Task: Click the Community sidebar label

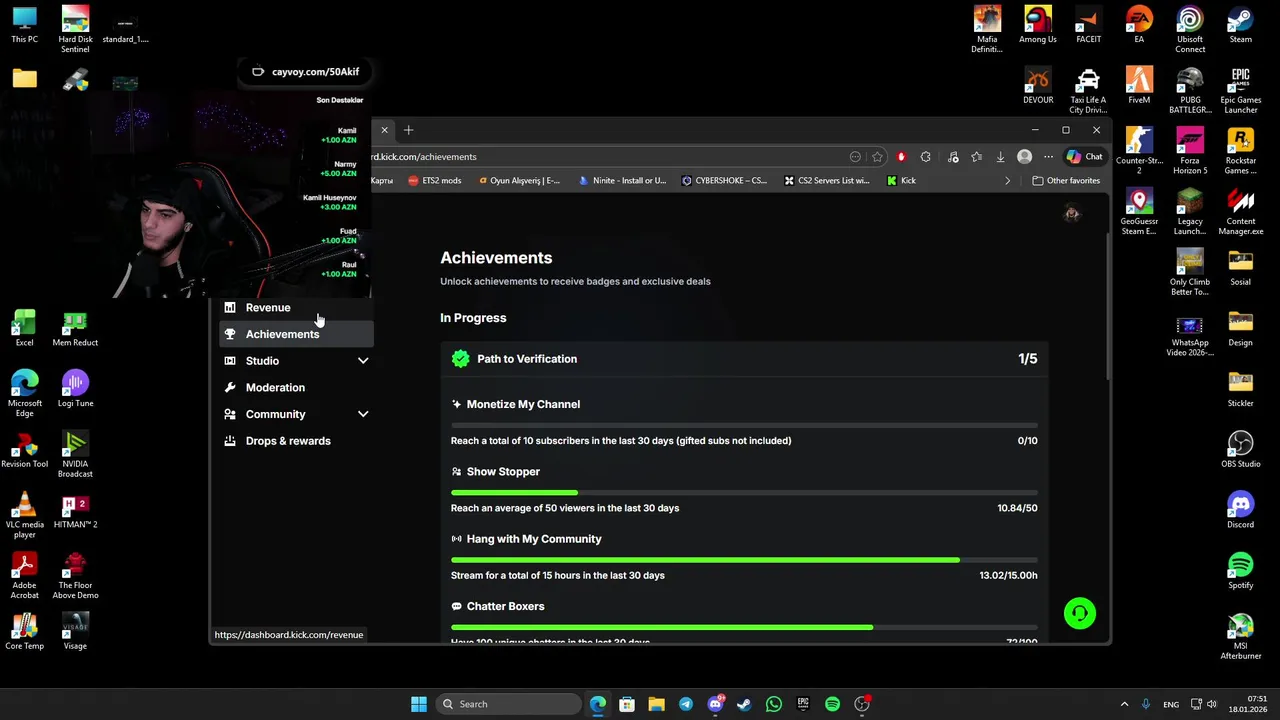Action: [275, 414]
